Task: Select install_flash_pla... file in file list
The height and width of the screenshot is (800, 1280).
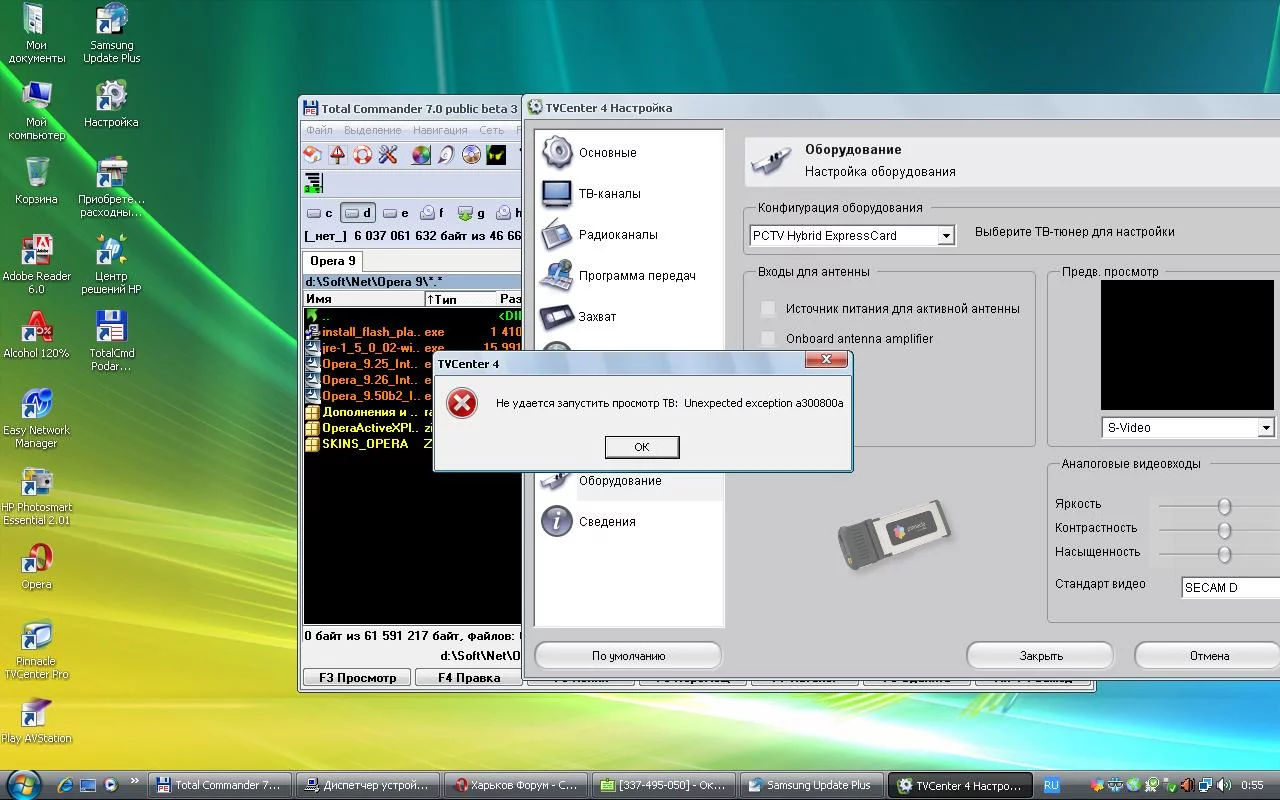Action: (412, 332)
